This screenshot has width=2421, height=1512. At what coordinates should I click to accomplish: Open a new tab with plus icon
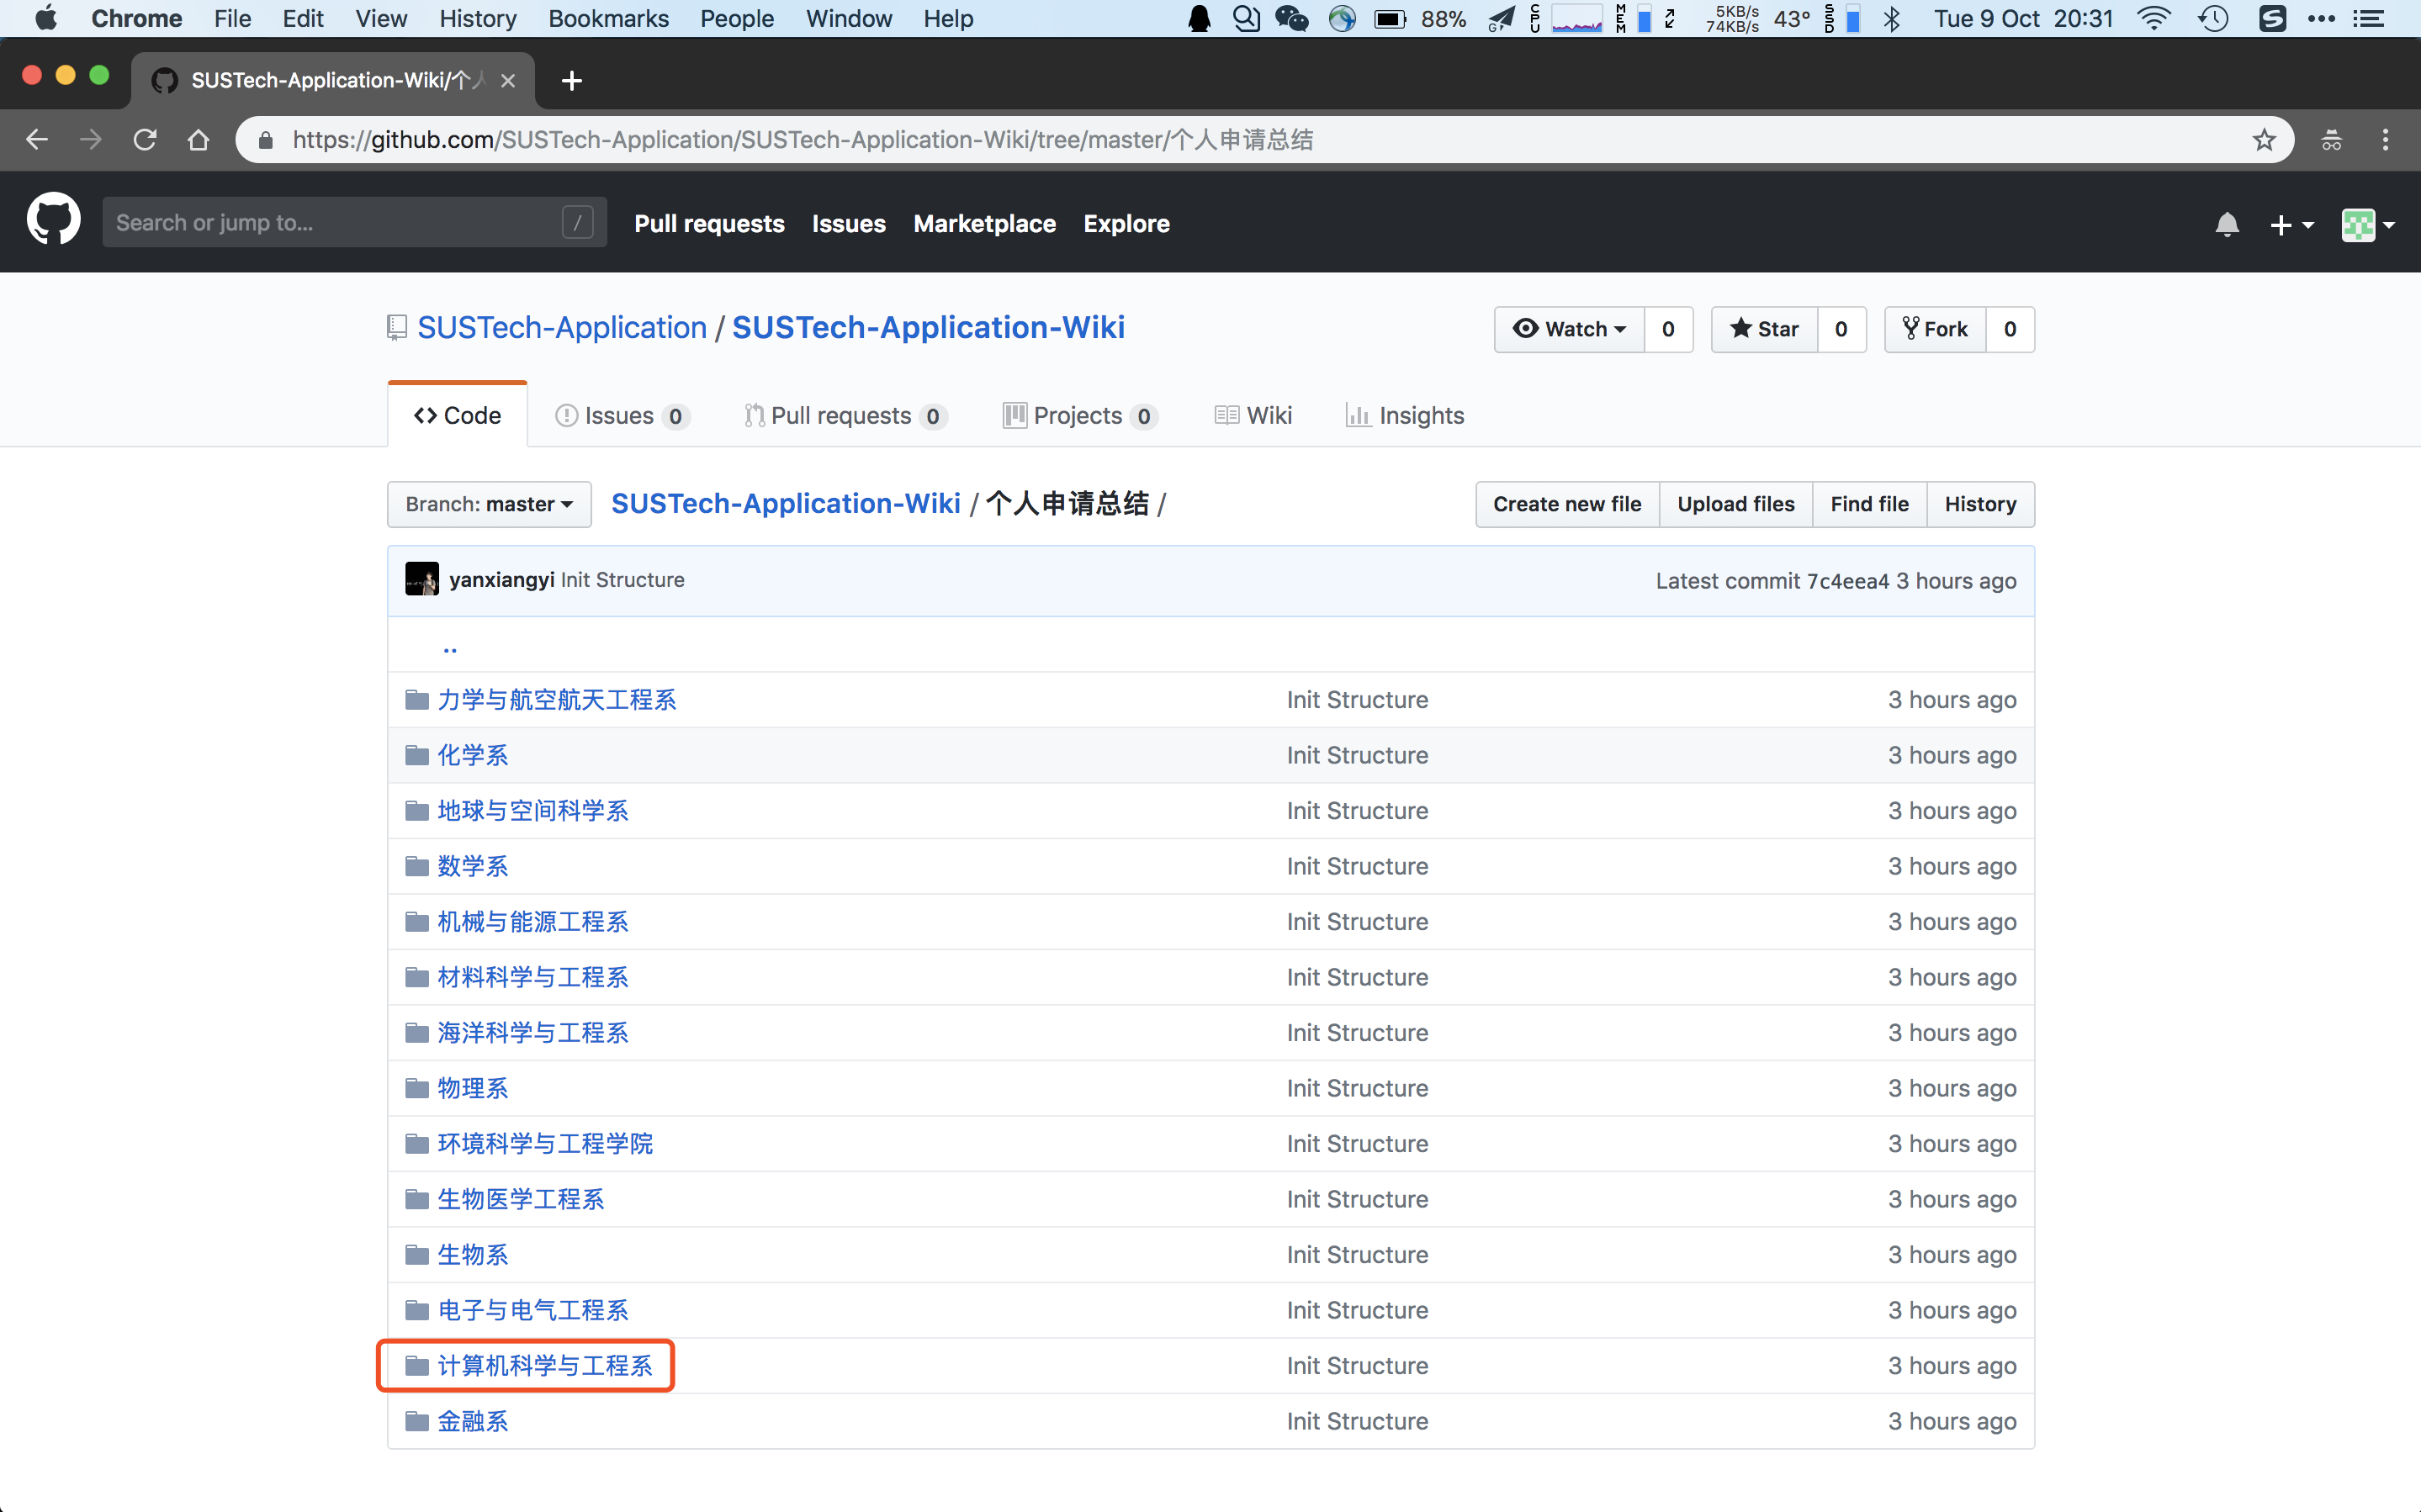tap(572, 81)
